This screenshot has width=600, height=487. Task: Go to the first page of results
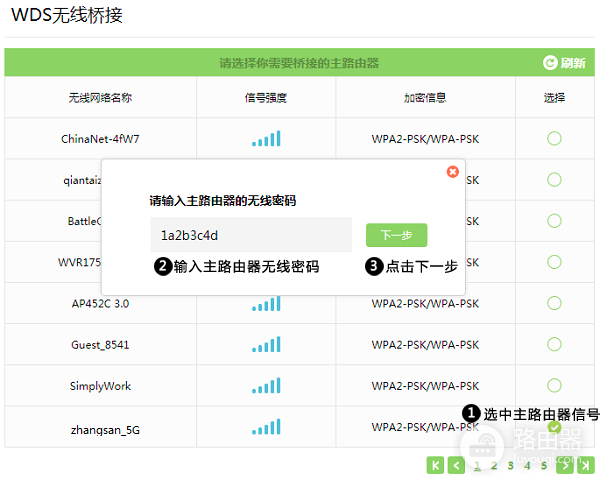coord(435,465)
